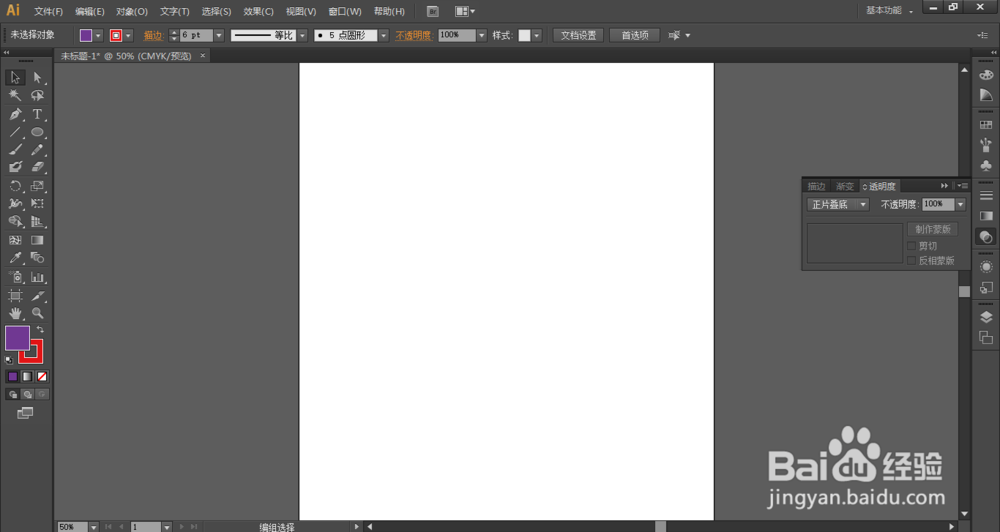Image resolution: width=1000 pixels, height=532 pixels.
Task: Select the Magic Wand tool
Action: click(15, 96)
